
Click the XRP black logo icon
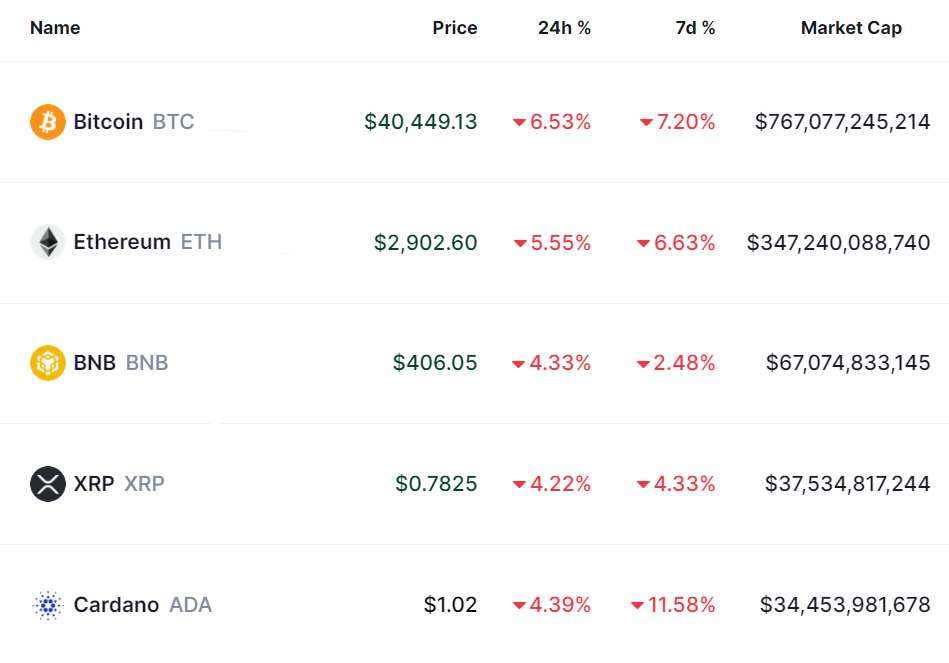[x=48, y=484]
